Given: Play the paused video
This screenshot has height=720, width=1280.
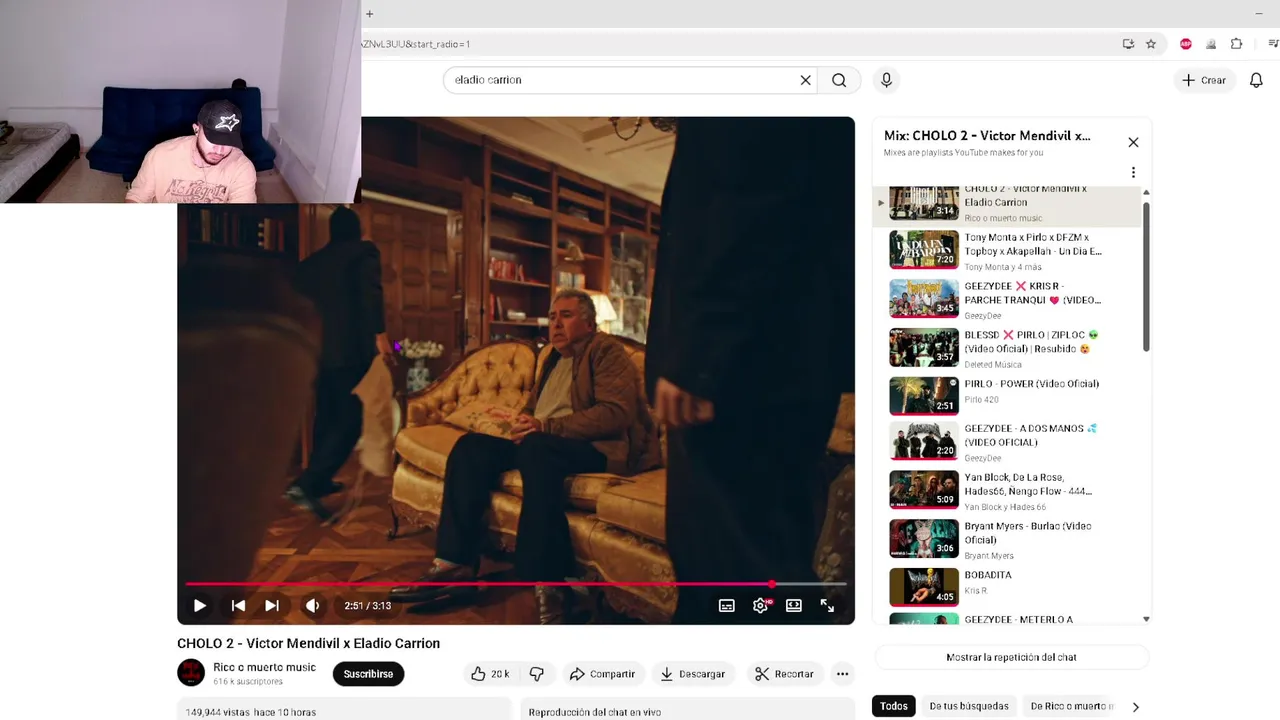Looking at the screenshot, I should [200, 605].
